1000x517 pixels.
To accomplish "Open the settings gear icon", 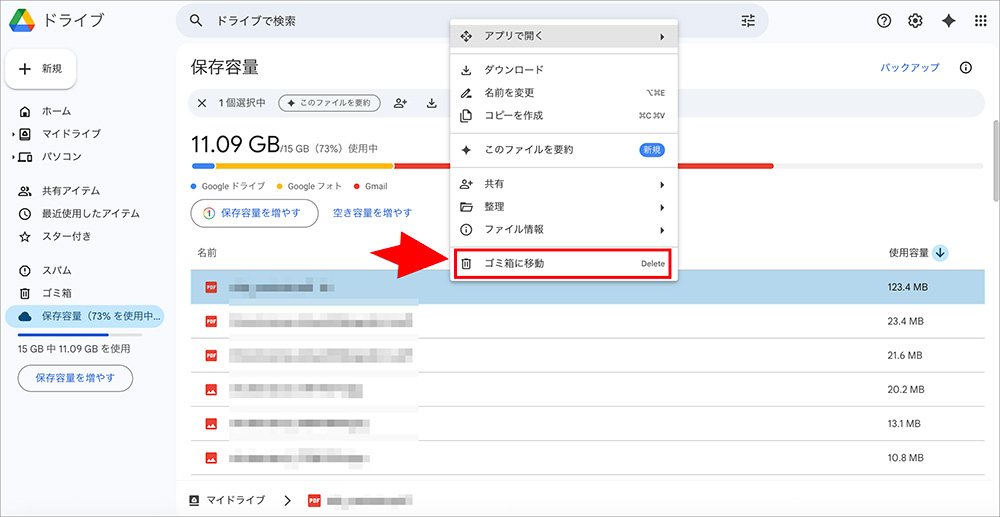I will [x=915, y=21].
